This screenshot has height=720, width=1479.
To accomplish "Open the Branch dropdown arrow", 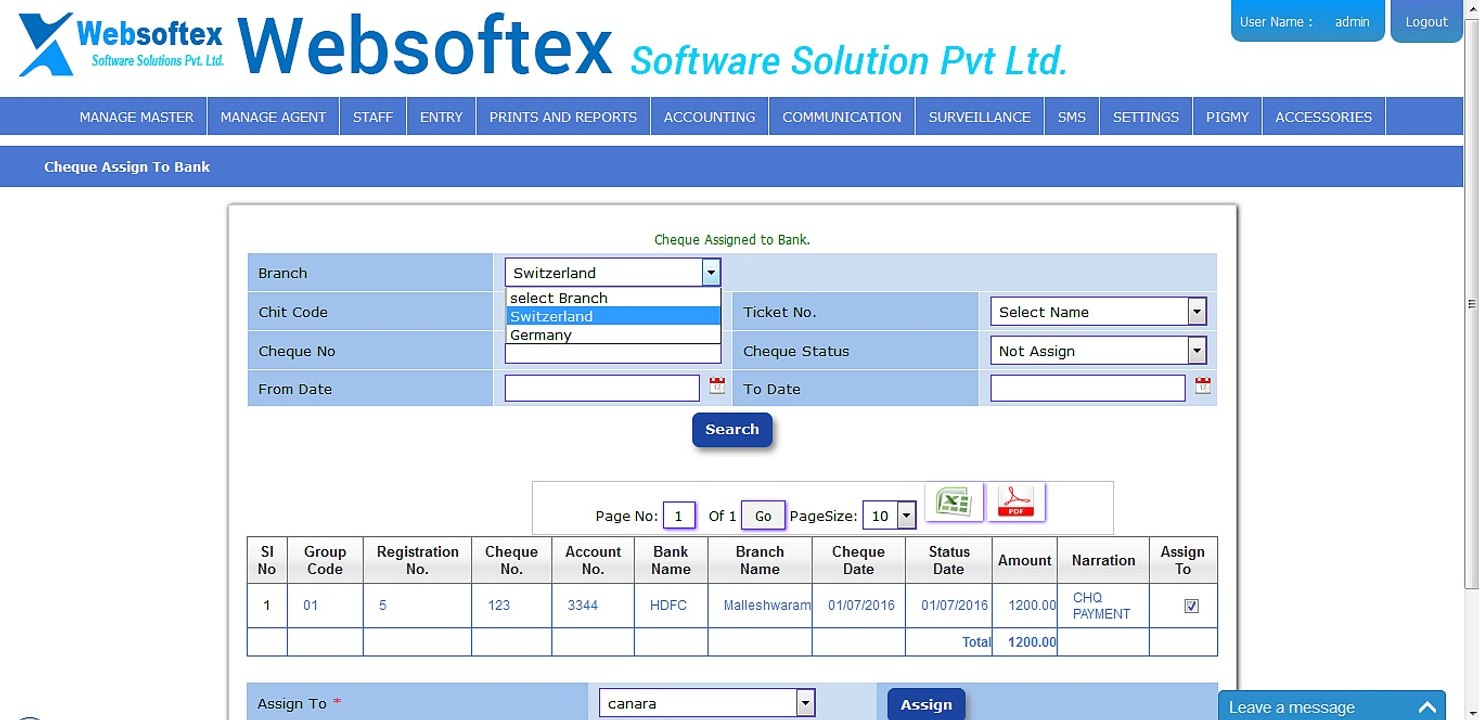I will 711,272.
